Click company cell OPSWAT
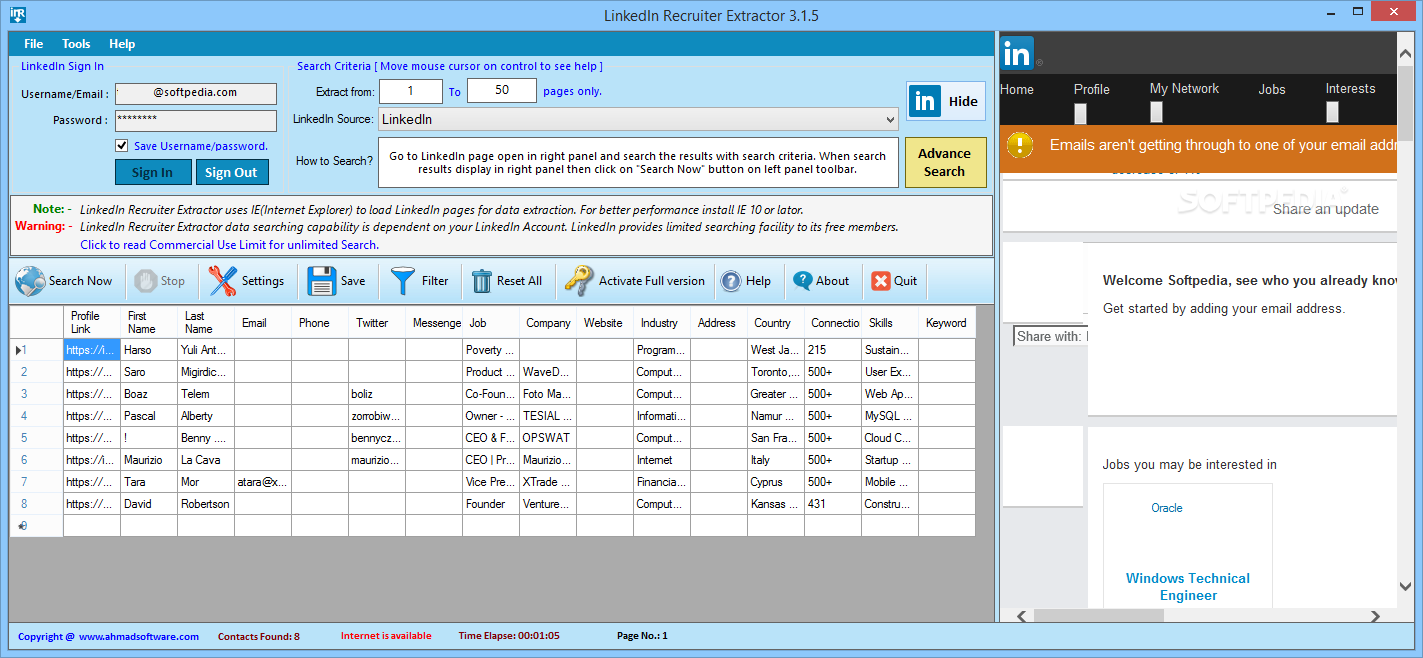The width and height of the screenshot is (1423, 658). tap(548, 438)
